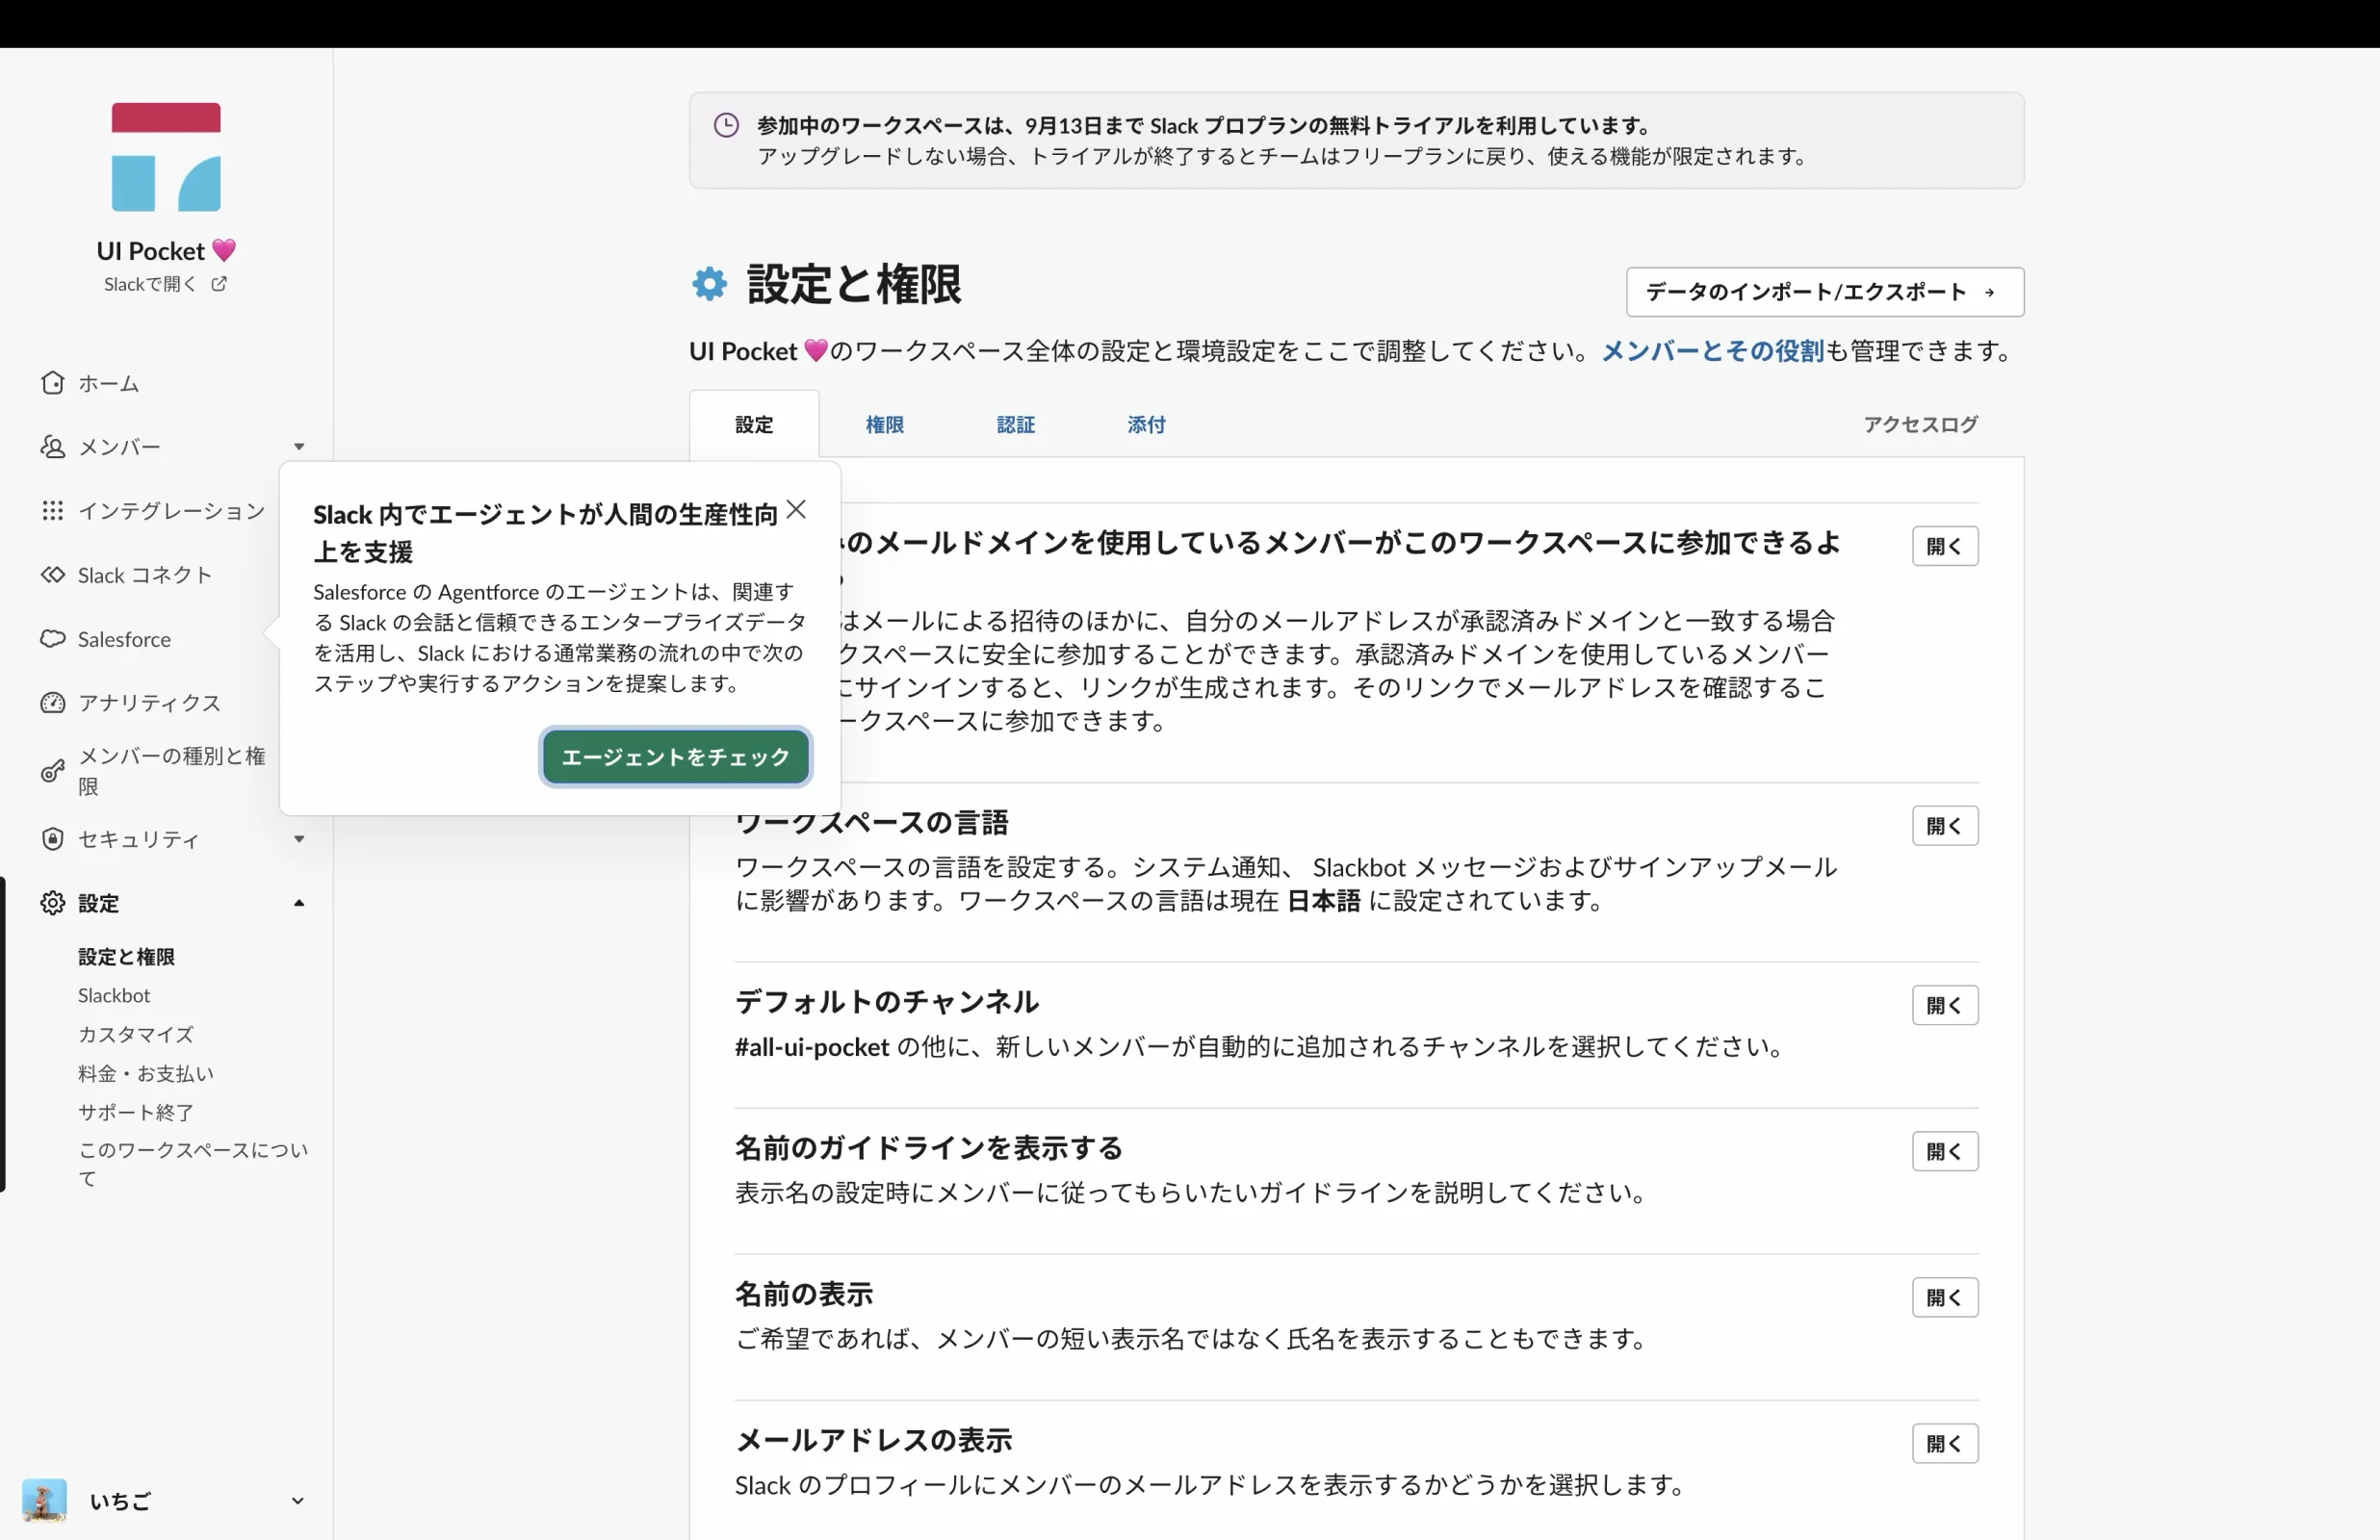This screenshot has height=1540, width=2380.
Task: Open the アクセスログ tab
Action: pos(1920,424)
